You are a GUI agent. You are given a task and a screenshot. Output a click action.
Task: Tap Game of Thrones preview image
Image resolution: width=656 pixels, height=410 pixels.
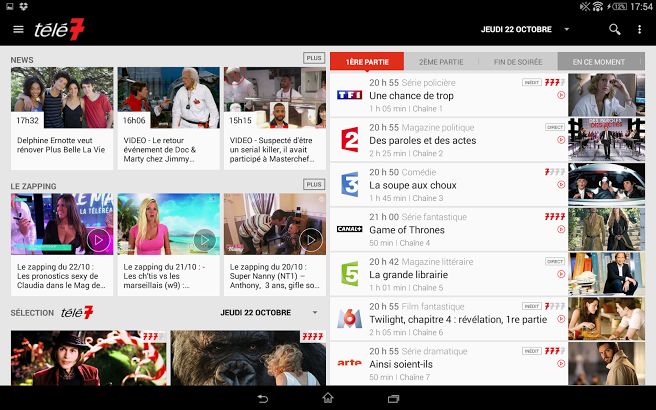click(x=606, y=229)
